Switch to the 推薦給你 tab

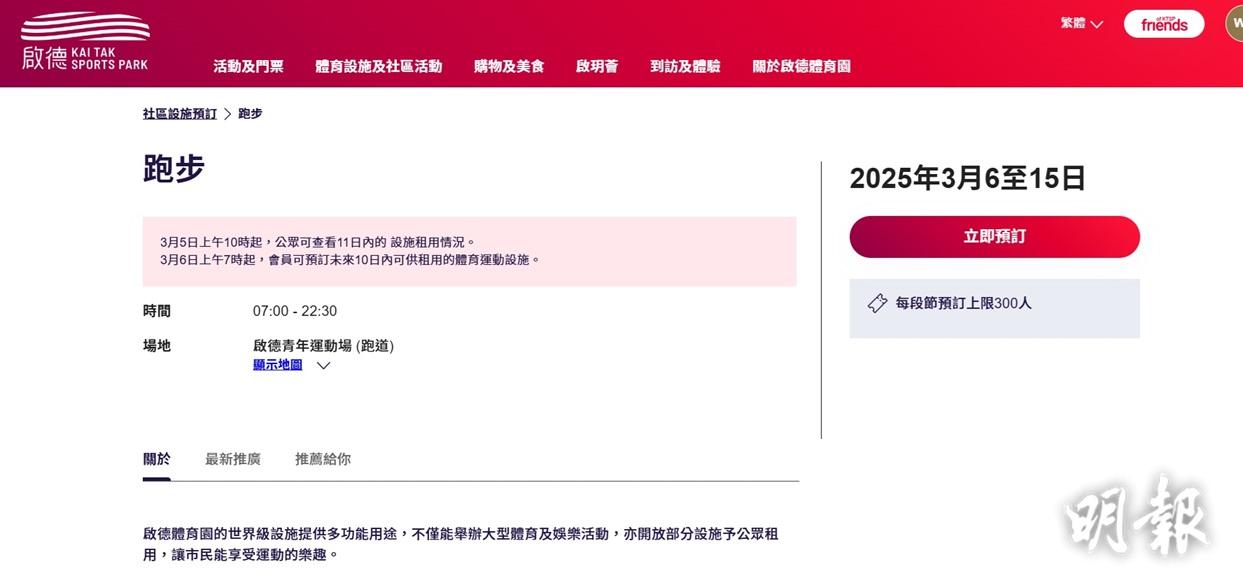tap(323, 459)
